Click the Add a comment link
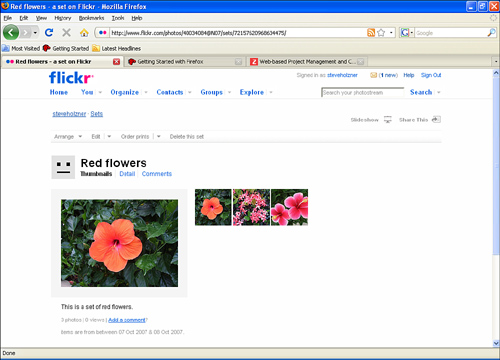This screenshot has width=500, height=360. pyautogui.click(x=127, y=320)
